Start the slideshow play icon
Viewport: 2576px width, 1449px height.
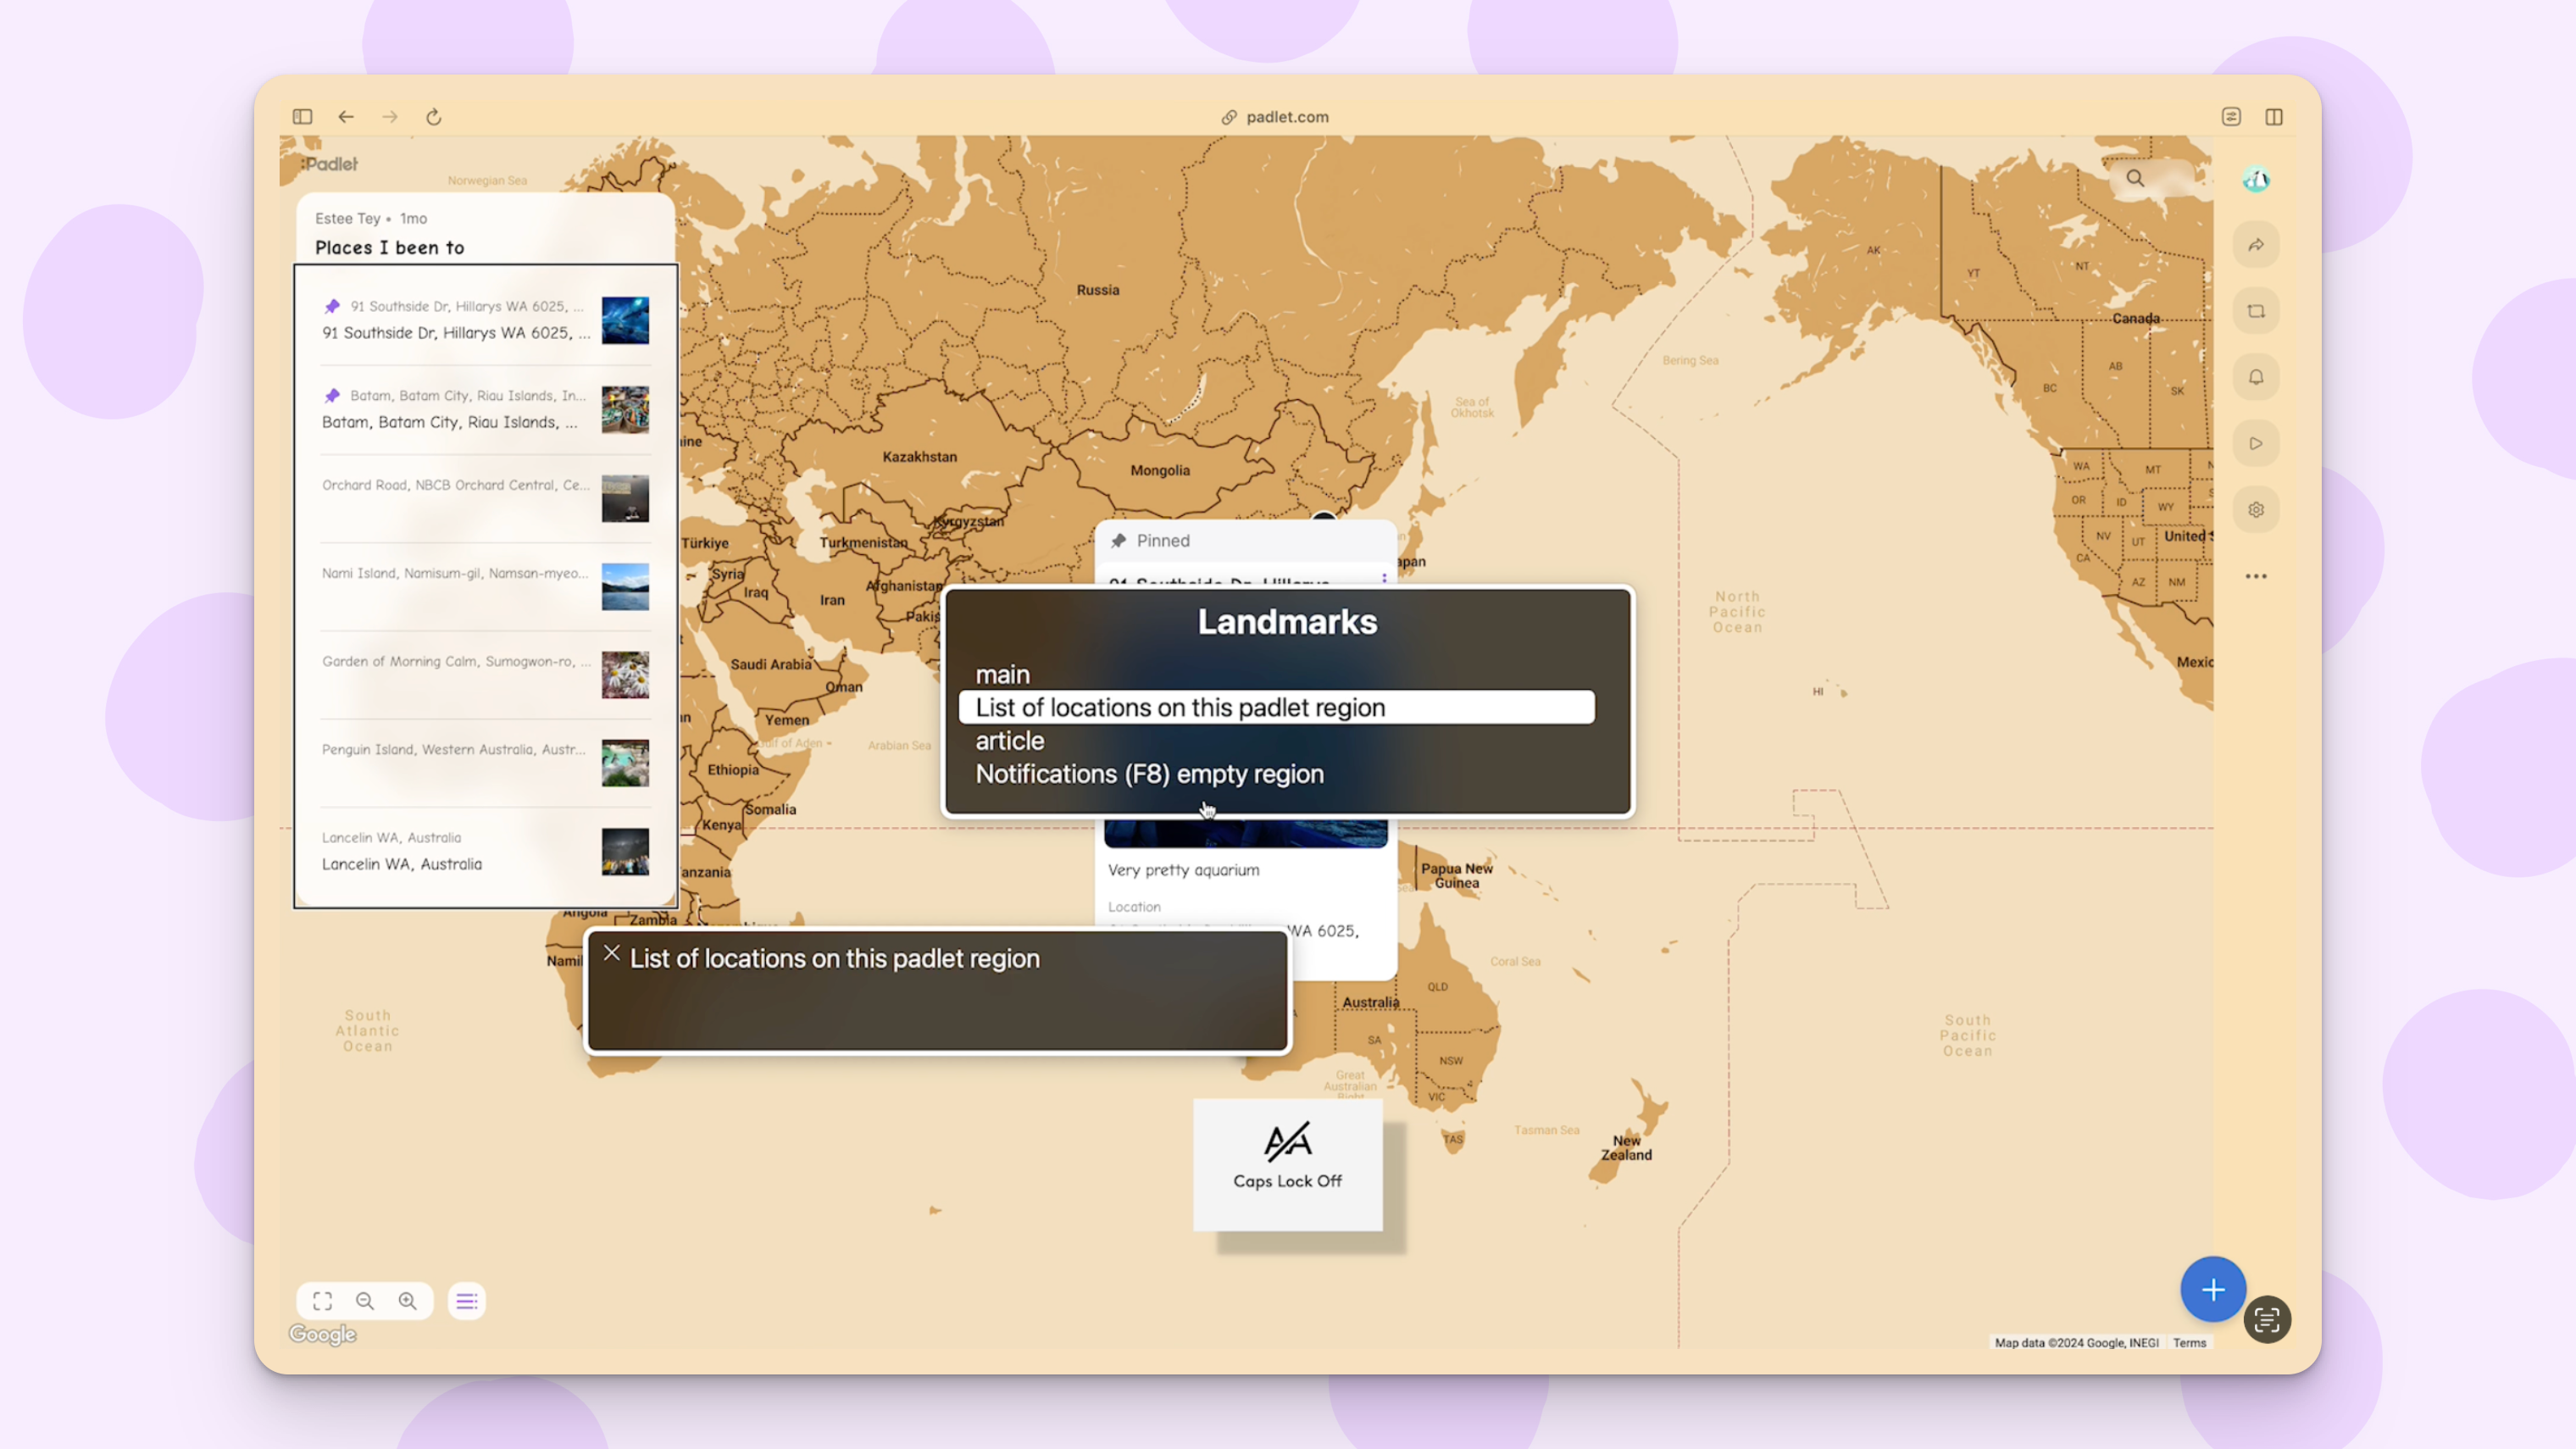pyautogui.click(x=2256, y=443)
